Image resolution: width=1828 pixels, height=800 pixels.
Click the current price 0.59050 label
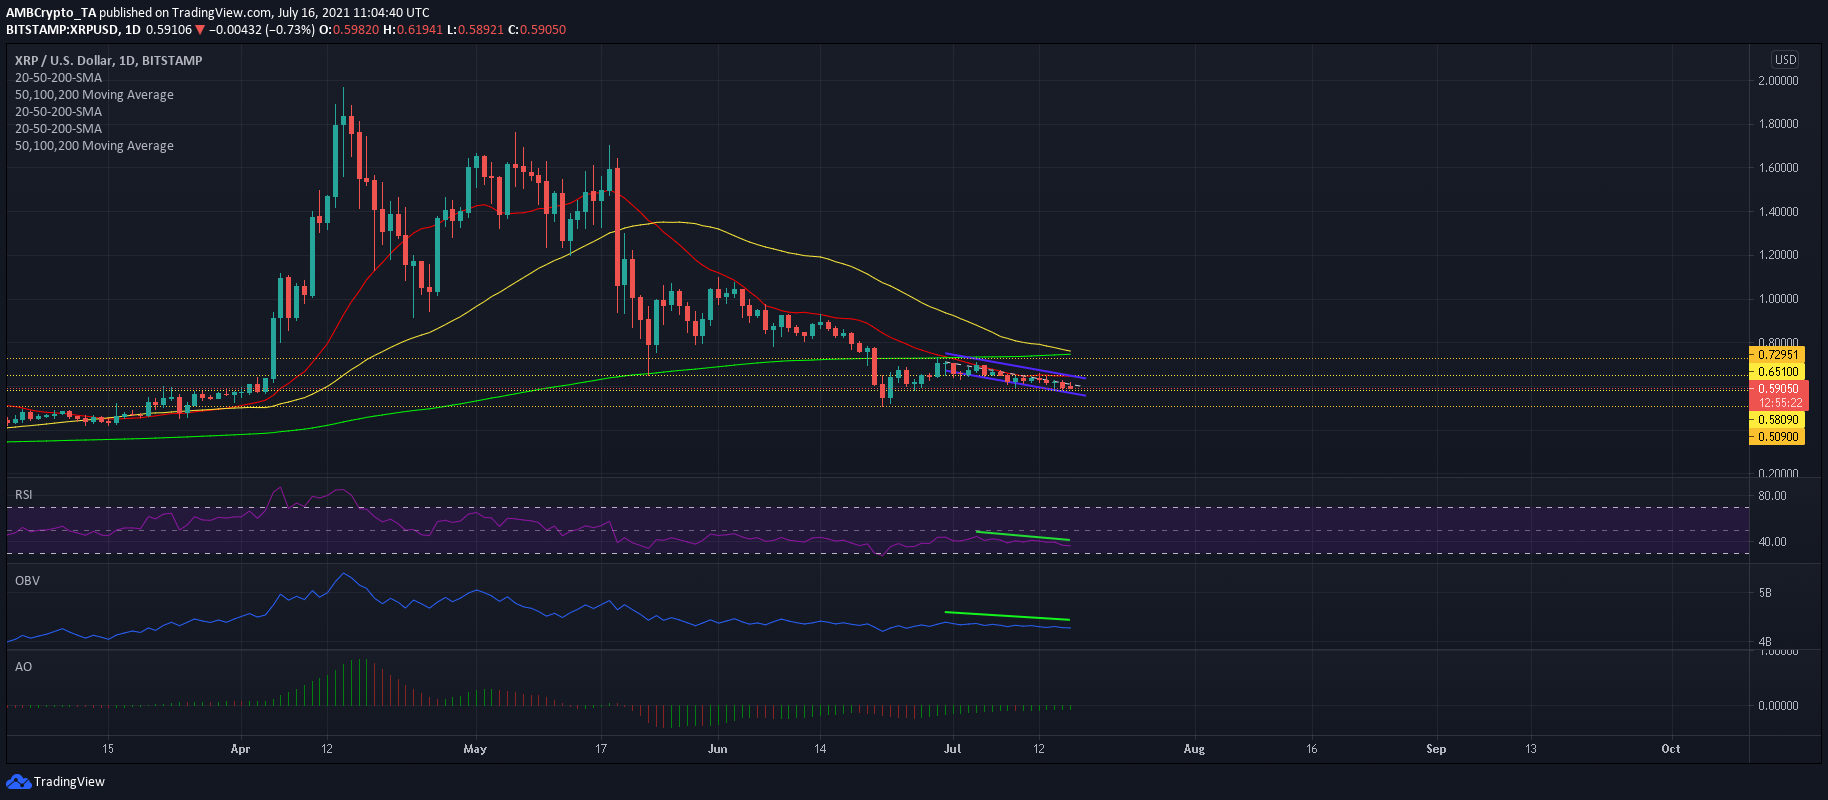(x=1778, y=388)
